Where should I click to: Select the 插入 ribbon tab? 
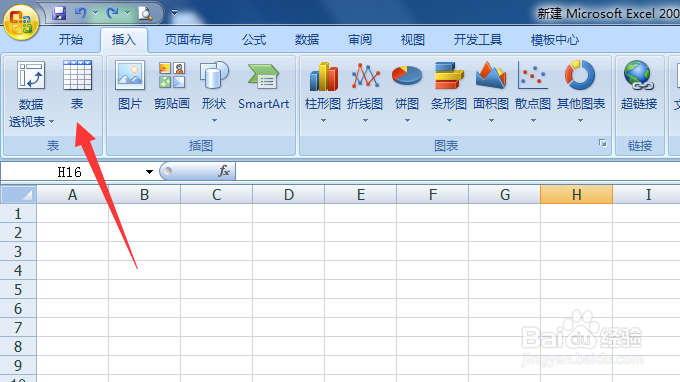[124, 40]
